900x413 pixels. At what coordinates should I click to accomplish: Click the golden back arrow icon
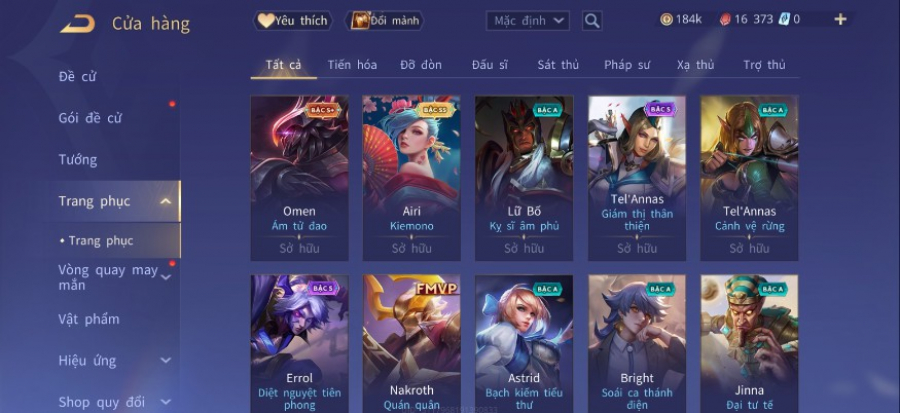(x=77, y=24)
